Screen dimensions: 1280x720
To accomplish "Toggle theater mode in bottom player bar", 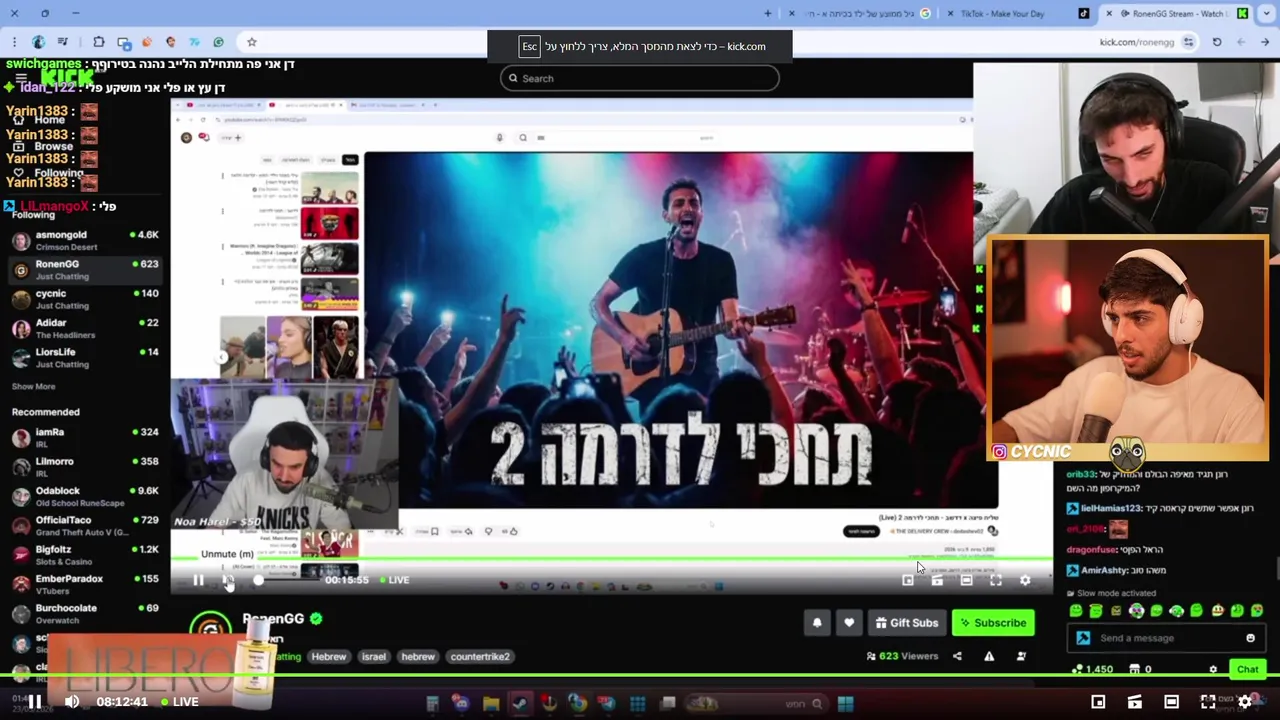I will tap(1171, 702).
